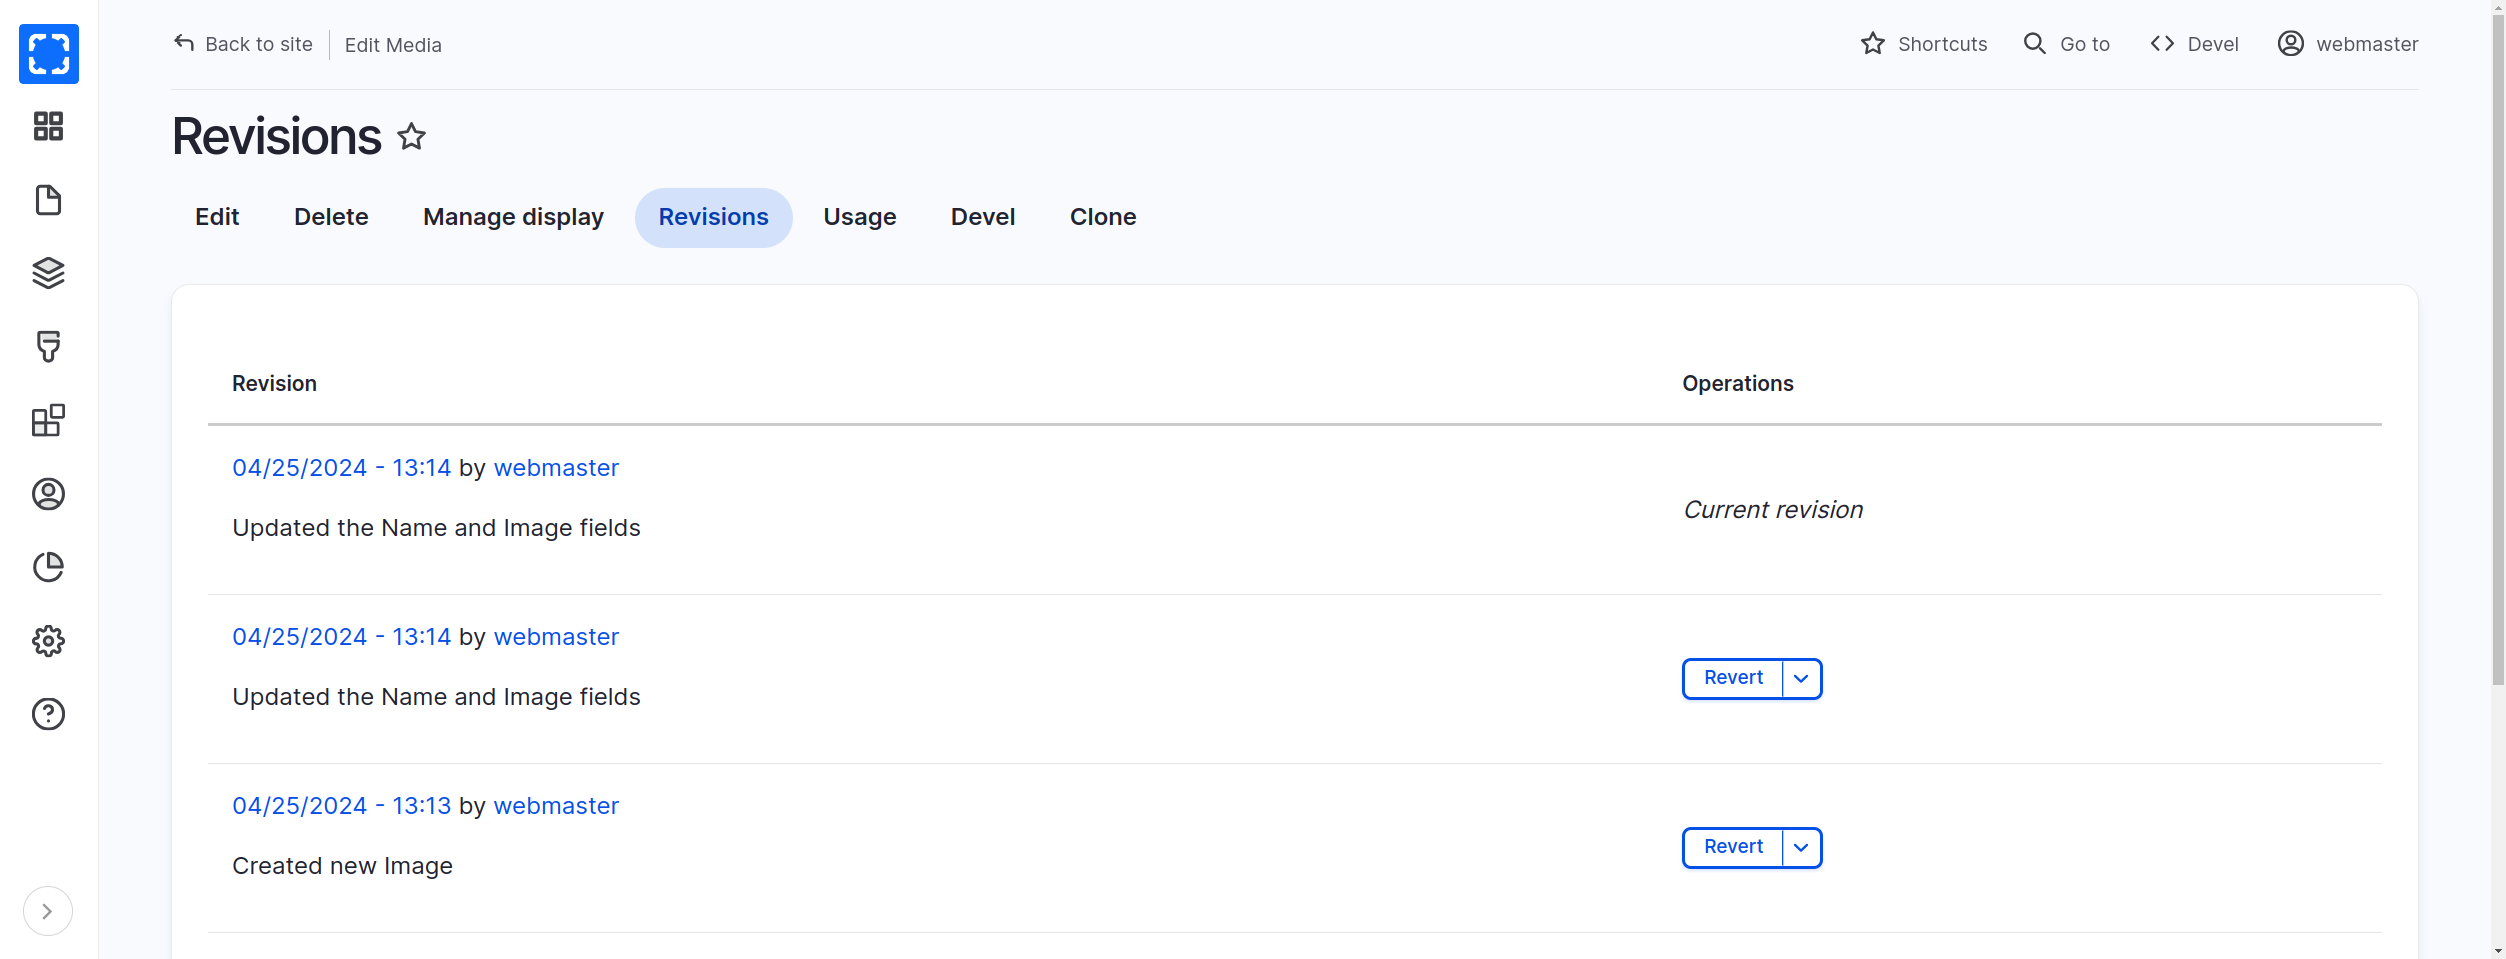Switch to the Manage display tab
The width and height of the screenshot is (2506, 959).
513,217
